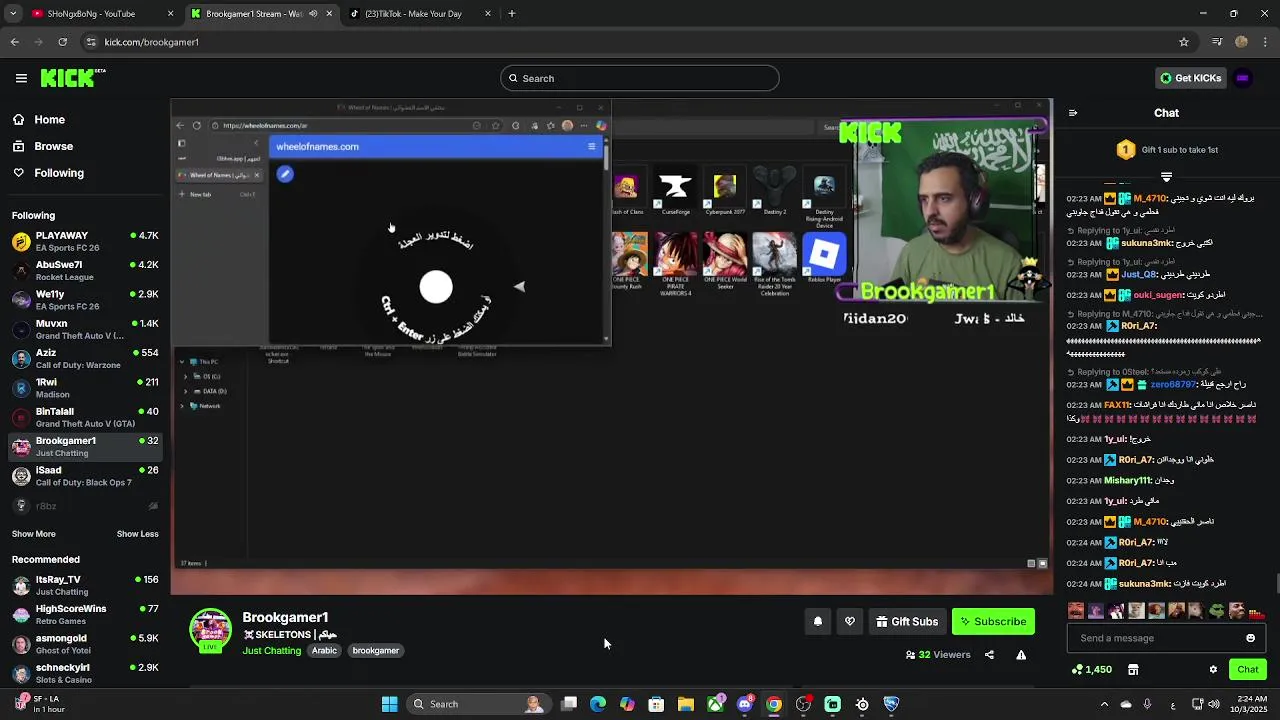Toggle stream notifications with the bell icon
The image size is (1280, 720).
[x=818, y=622]
